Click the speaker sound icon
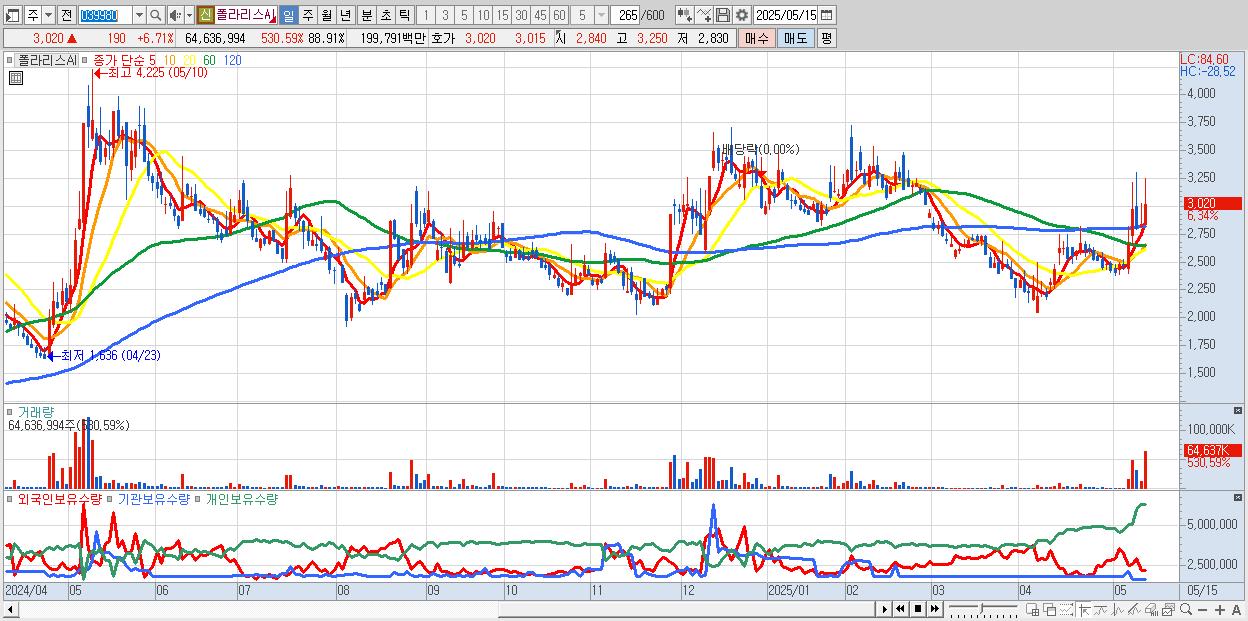Viewport: 1248px width, 621px height. (175, 15)
